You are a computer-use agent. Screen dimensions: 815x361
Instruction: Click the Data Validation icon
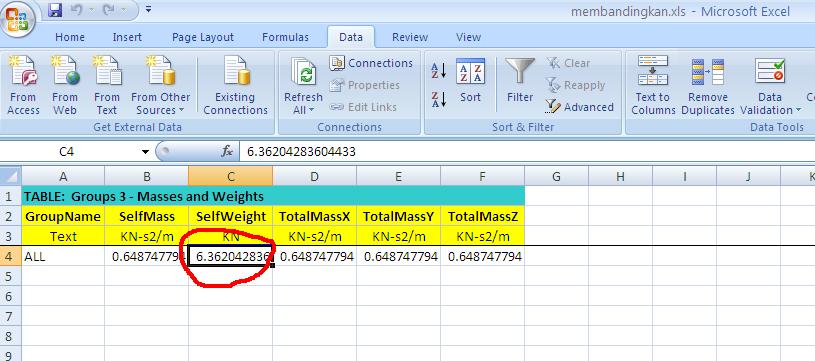click(x=770, y=72)
